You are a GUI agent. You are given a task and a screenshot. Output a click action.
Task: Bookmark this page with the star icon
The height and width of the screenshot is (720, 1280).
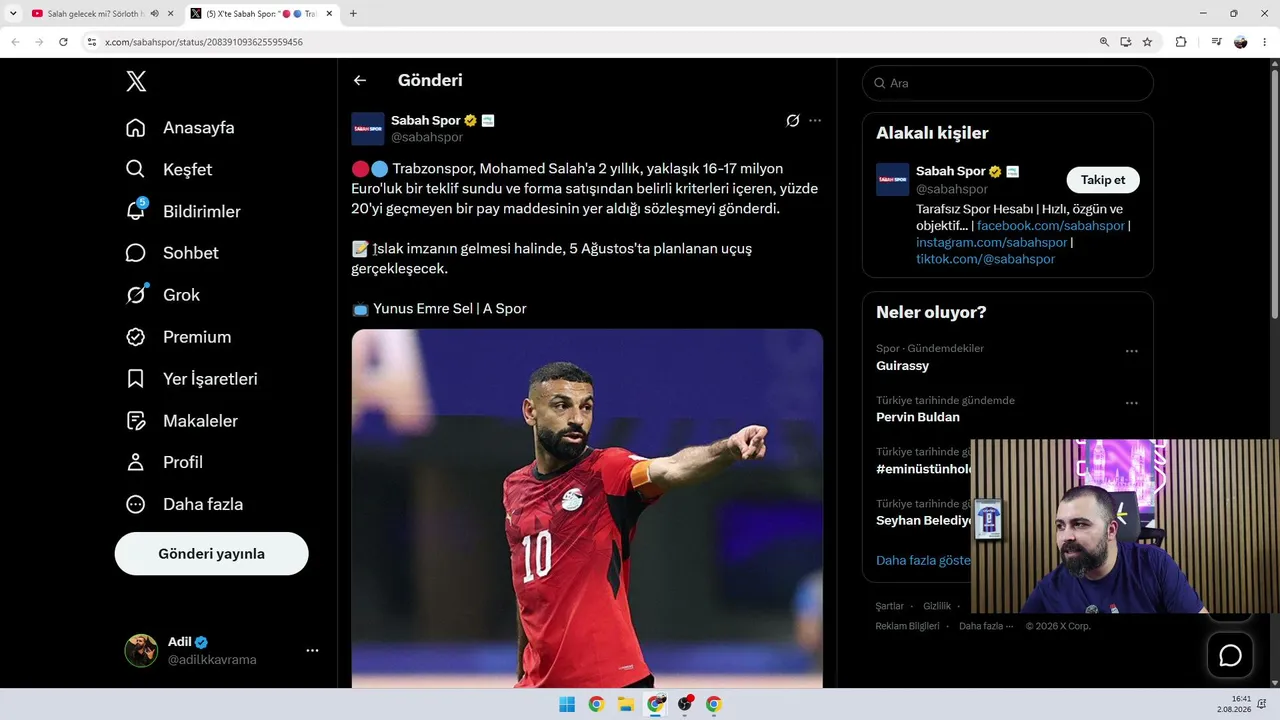(x=1147, y=42)
